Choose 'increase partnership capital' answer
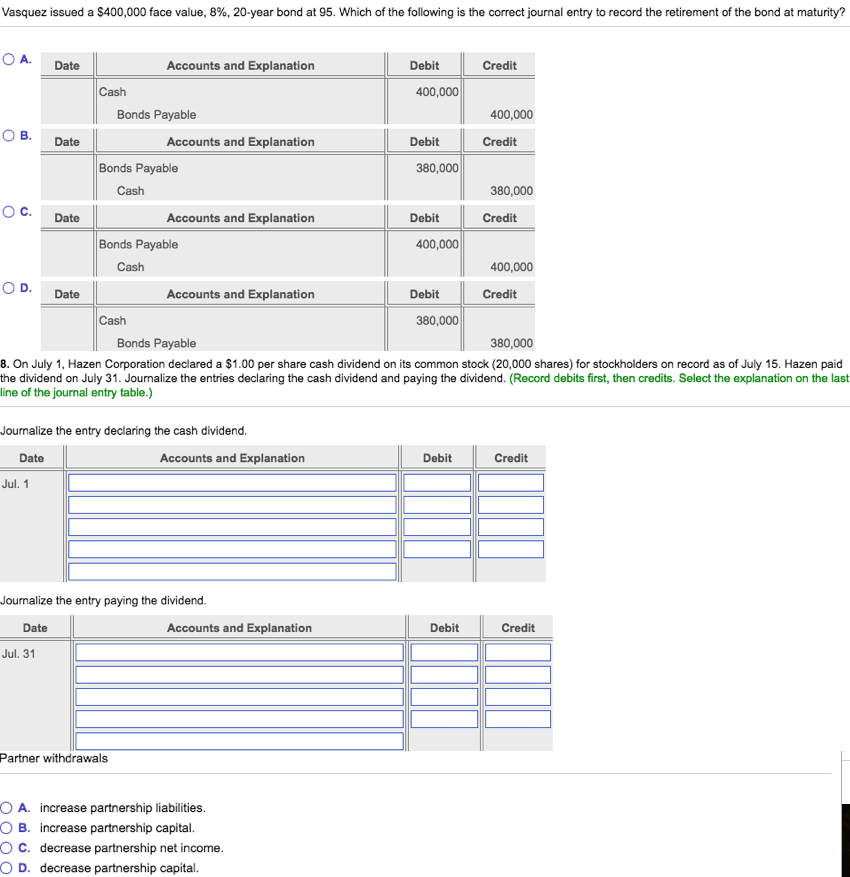 click(6, 828)
